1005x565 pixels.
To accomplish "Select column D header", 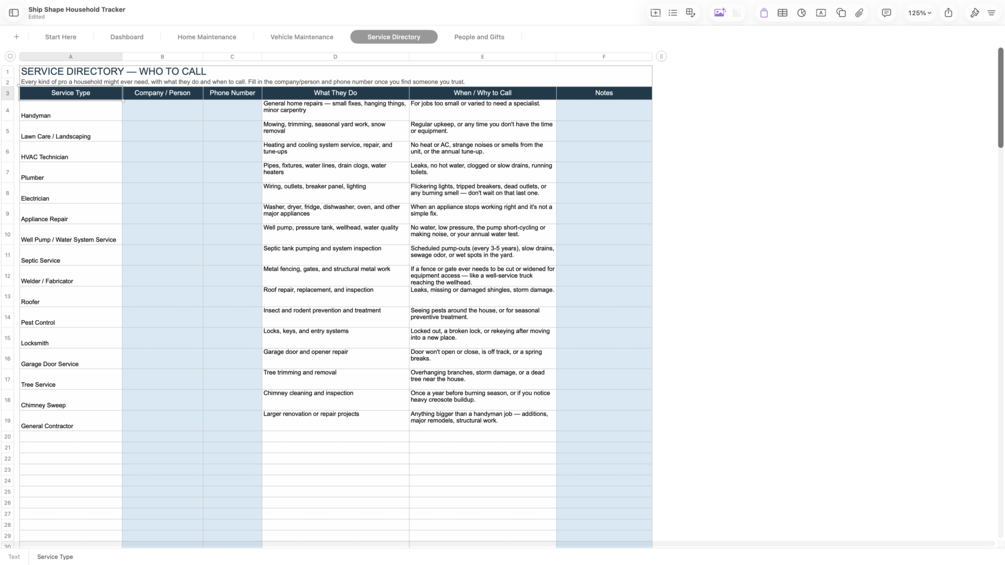I will click(x=335, y=57).
